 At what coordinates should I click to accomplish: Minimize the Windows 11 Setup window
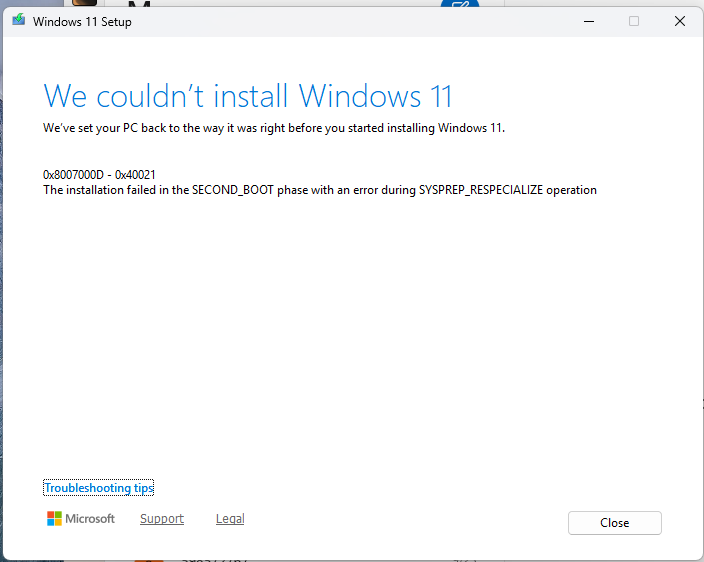589,21
